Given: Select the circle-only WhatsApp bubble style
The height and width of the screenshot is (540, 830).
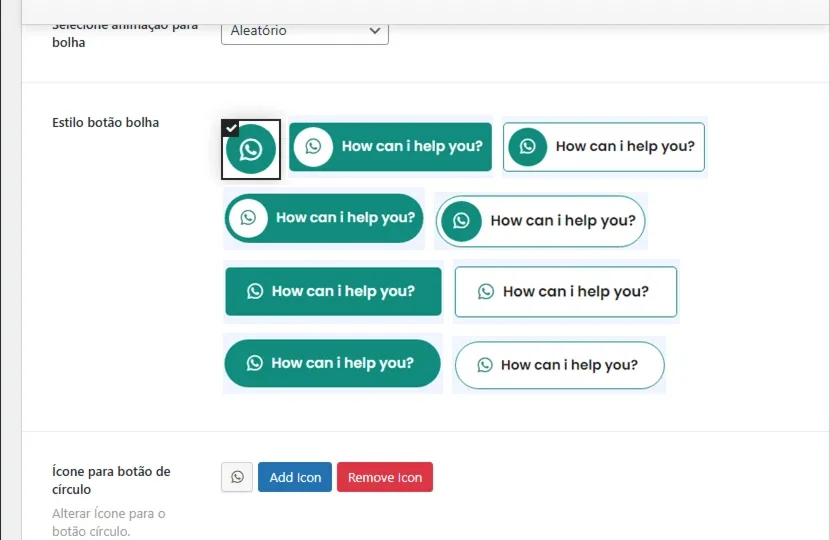Looking at the screenshot, I should pyautogui.click(x=250, y=149).
